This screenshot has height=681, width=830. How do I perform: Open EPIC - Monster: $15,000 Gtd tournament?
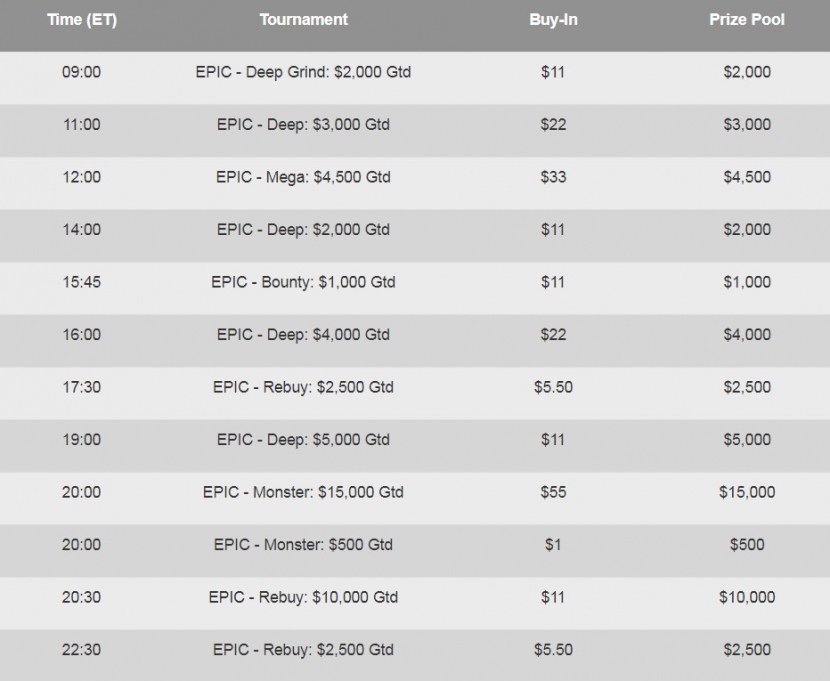tap(303, 492)
